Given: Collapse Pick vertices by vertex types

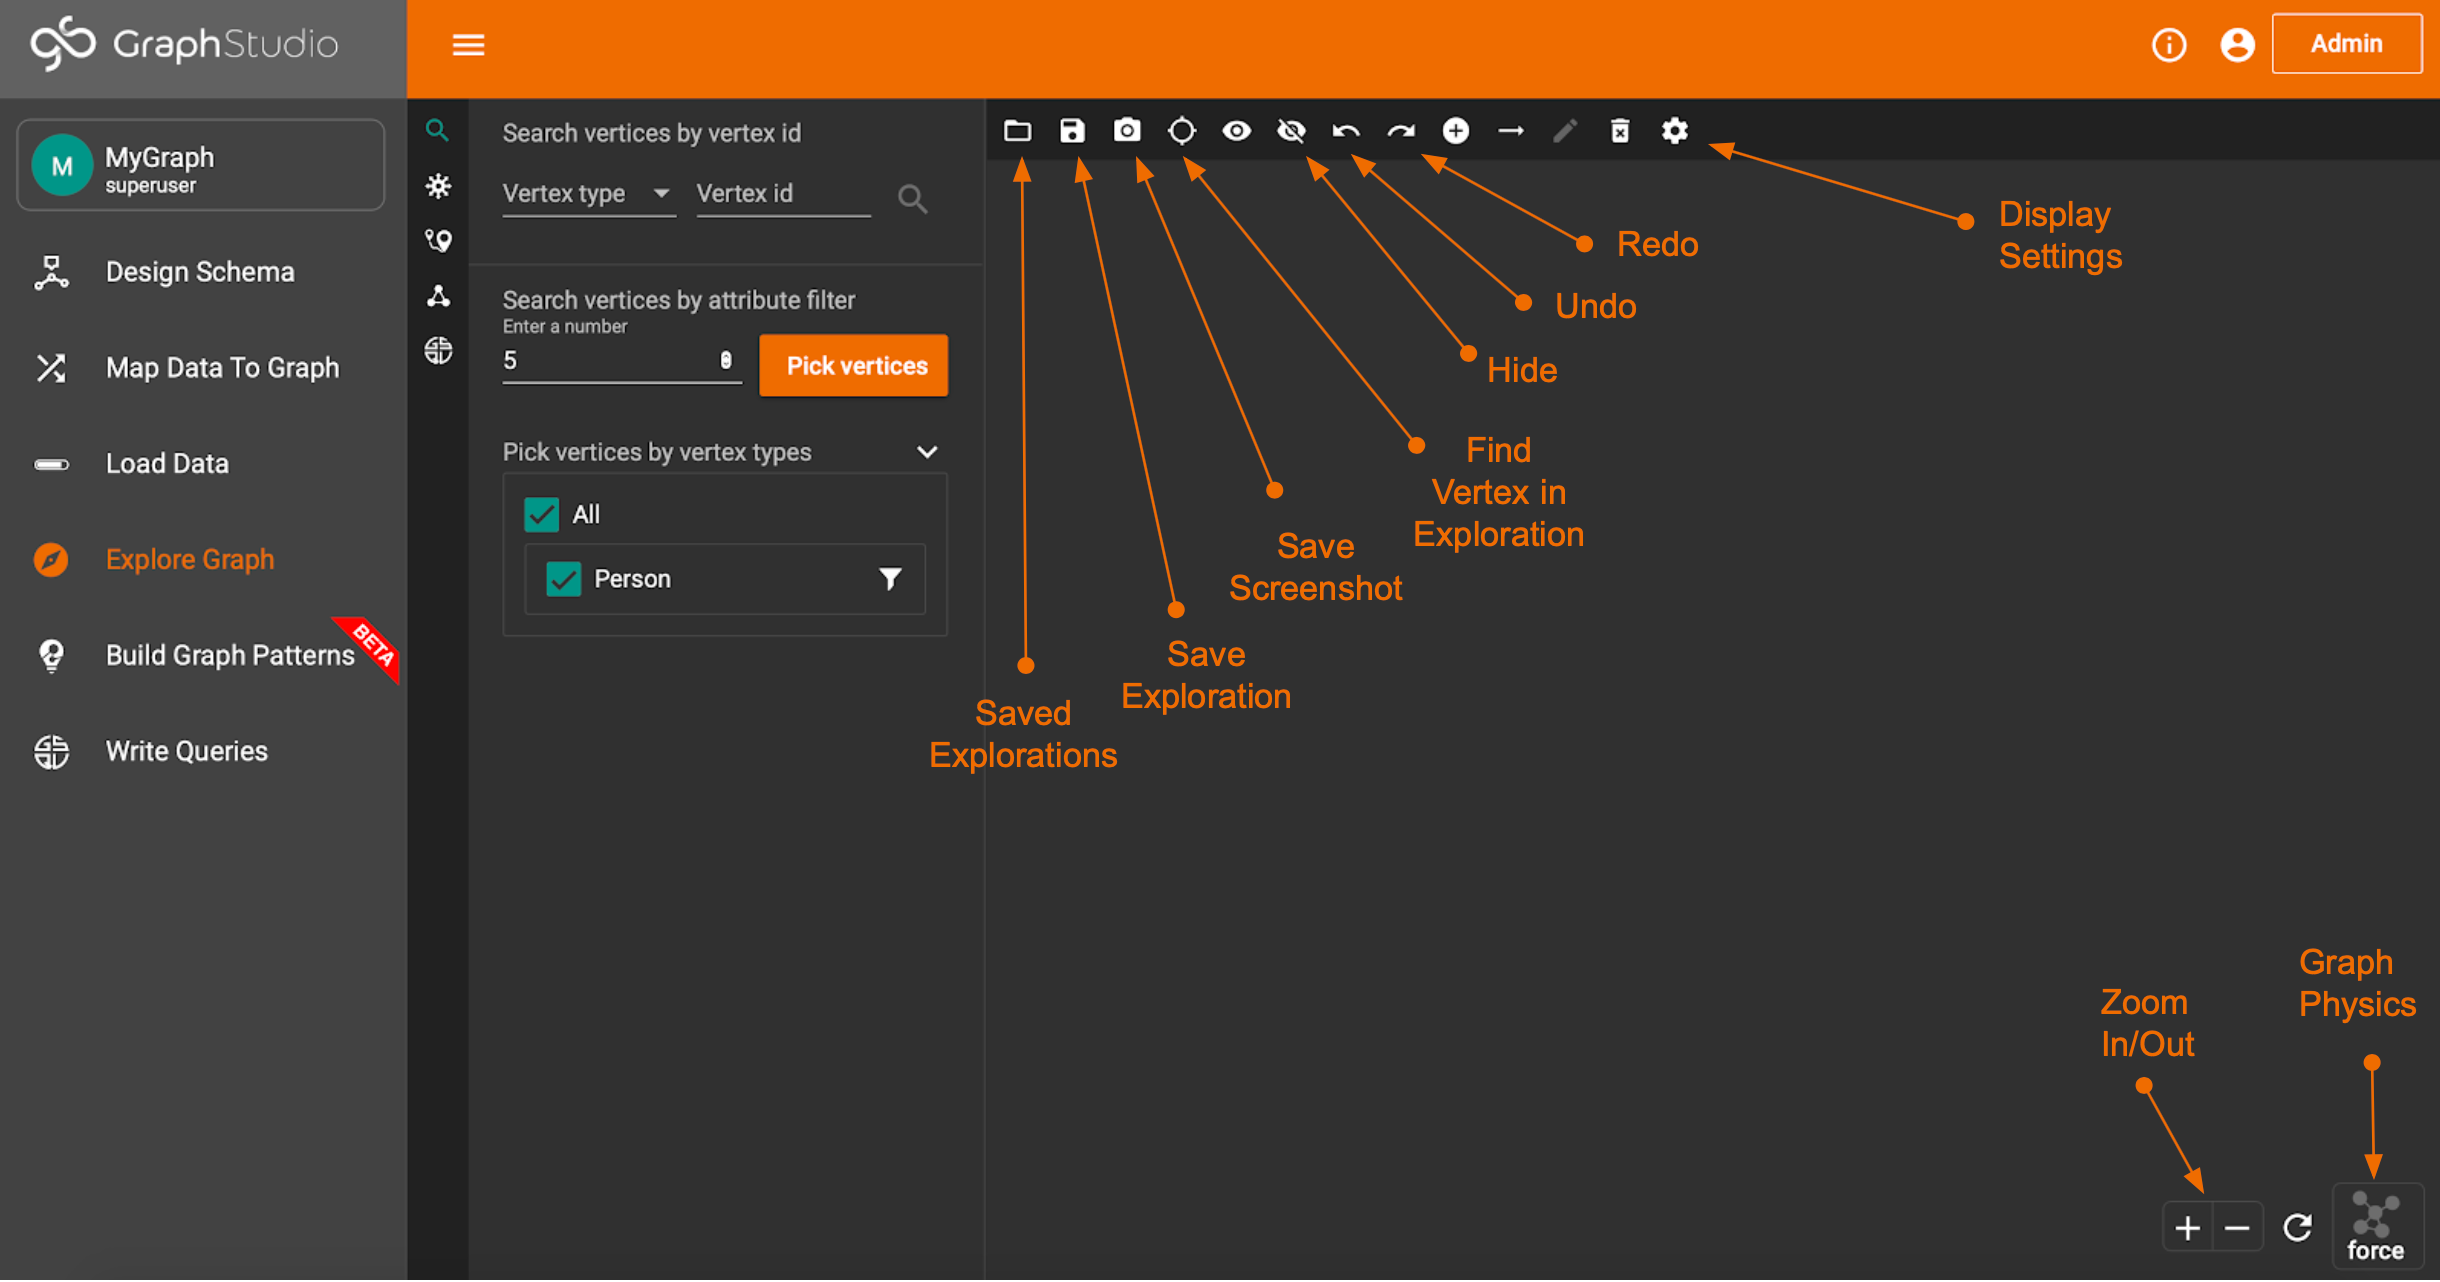Looking at the screenshot, I should [x=927, y=452].
